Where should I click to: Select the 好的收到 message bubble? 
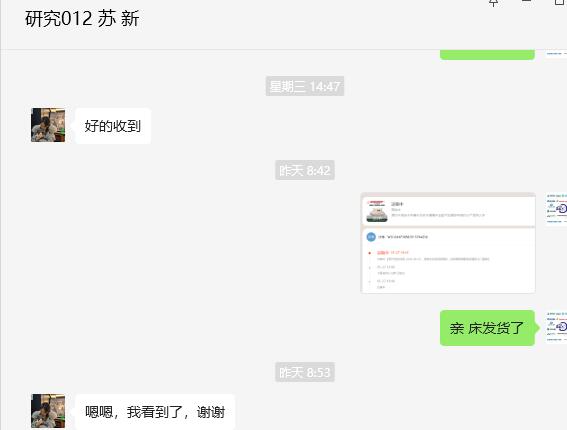point(113,126)
